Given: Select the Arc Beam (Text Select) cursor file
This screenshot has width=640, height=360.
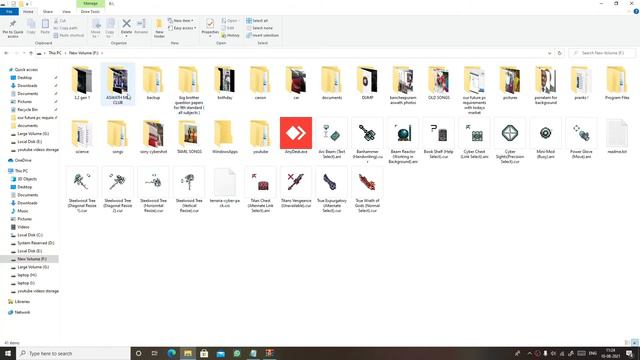Looking at the screenshot, I should click(332, 138).
